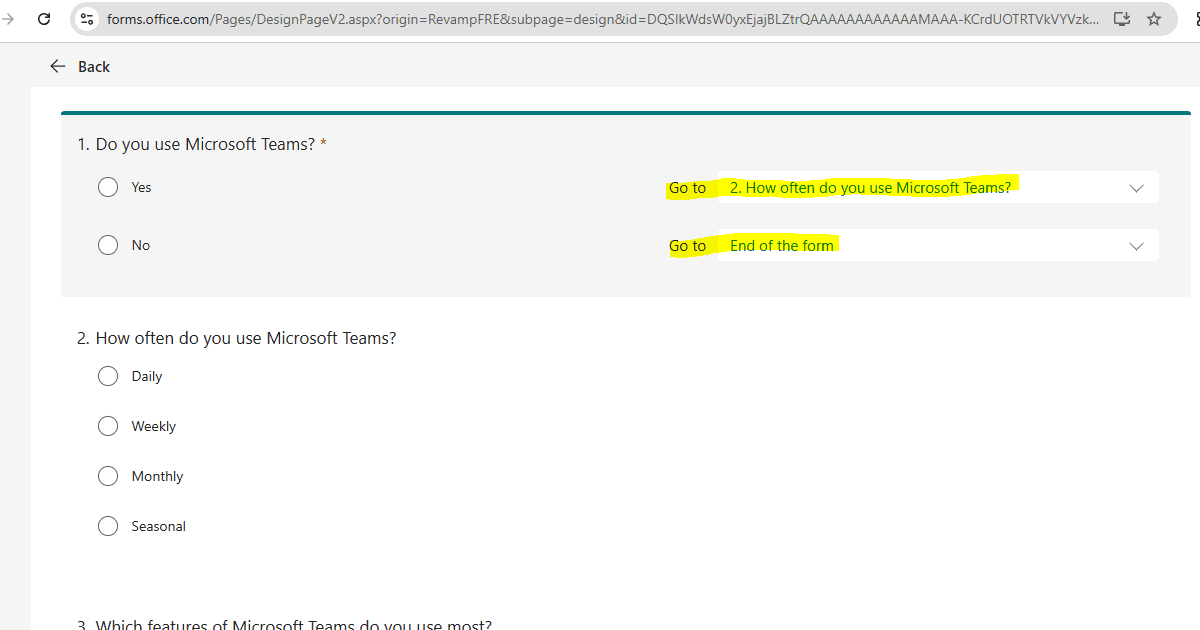Image resolution: width=1200 pixels, height=630 pixels.
Task: Click the browser forward arrow icon
Action: [8, 19]
